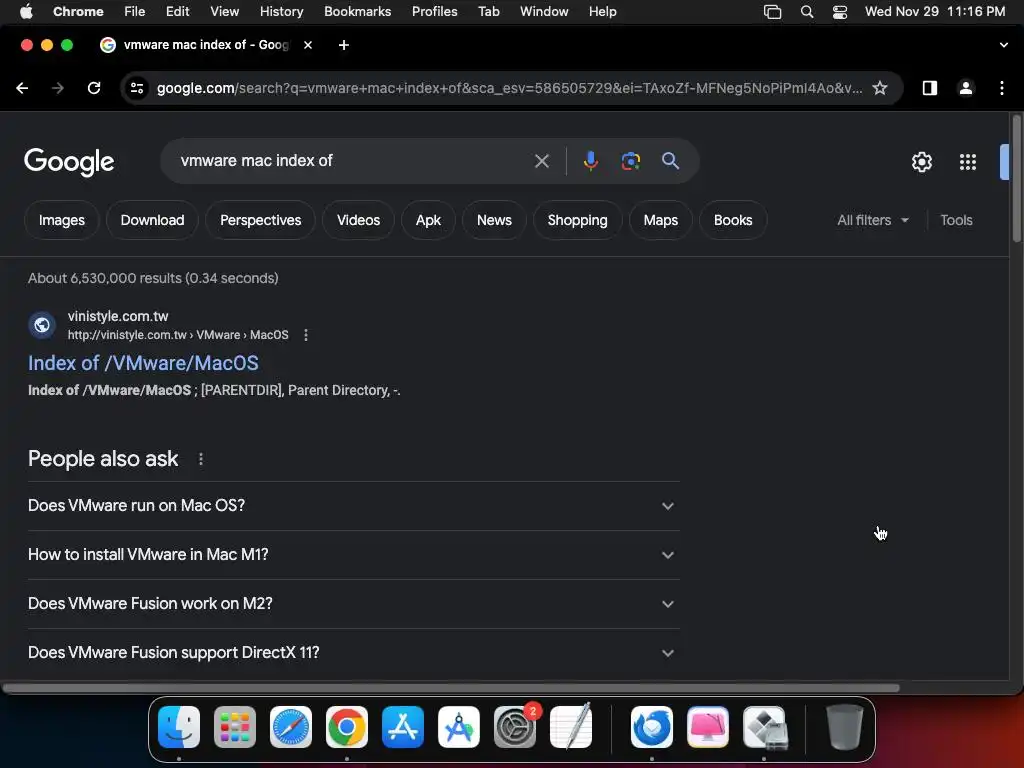
Task: Select the Perspectives filter
Action: point(261,221)
